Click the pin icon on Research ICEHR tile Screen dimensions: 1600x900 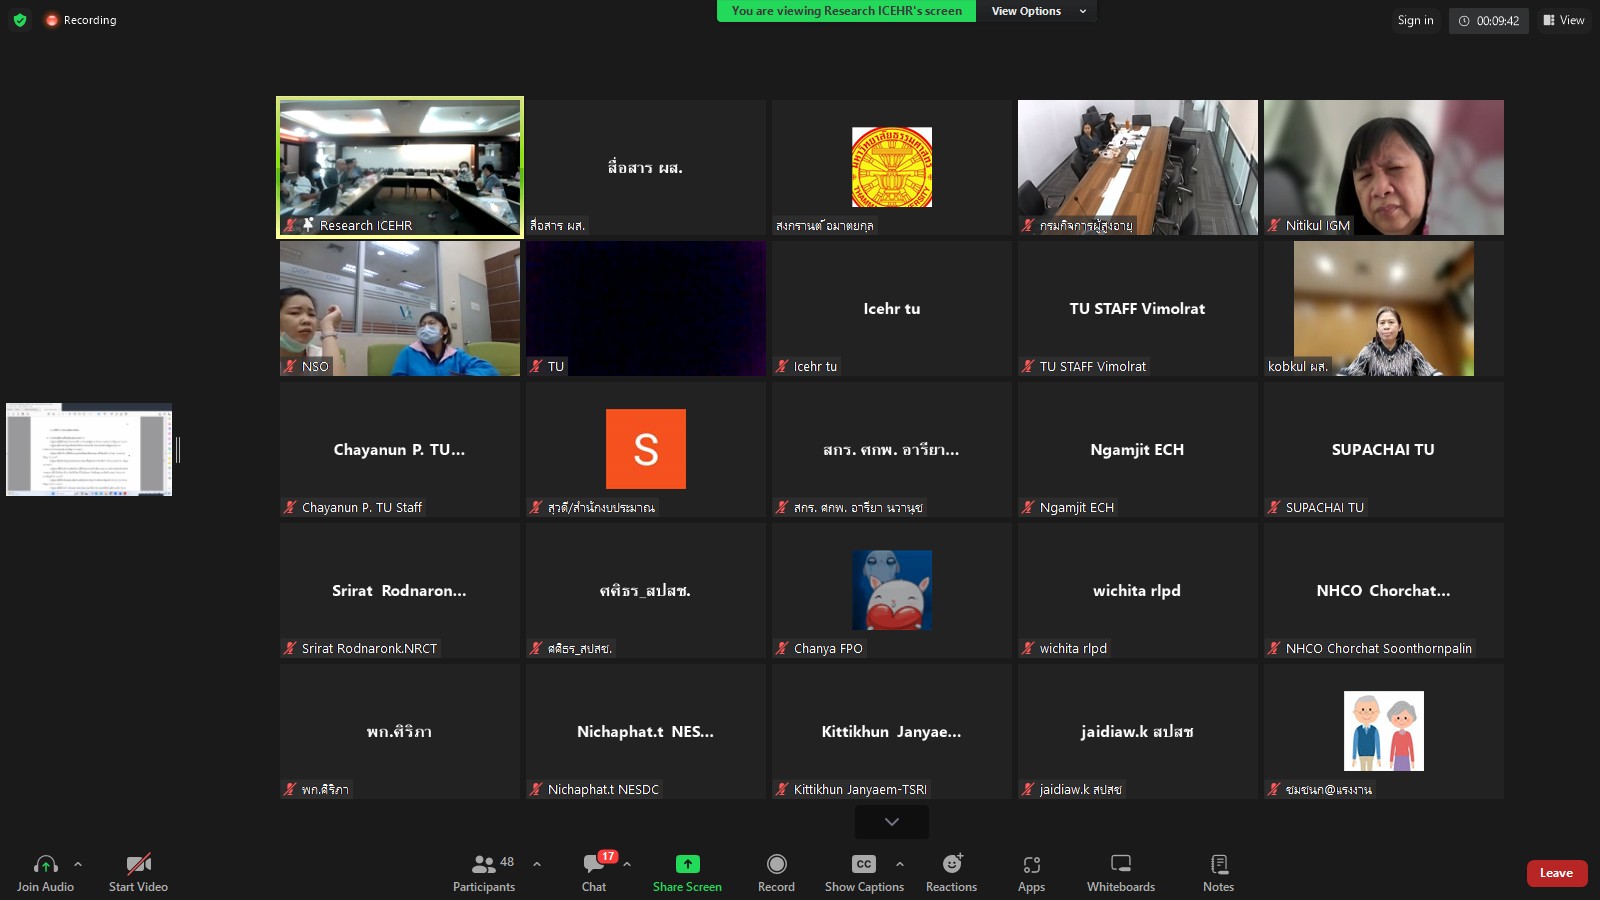point(308,225)
